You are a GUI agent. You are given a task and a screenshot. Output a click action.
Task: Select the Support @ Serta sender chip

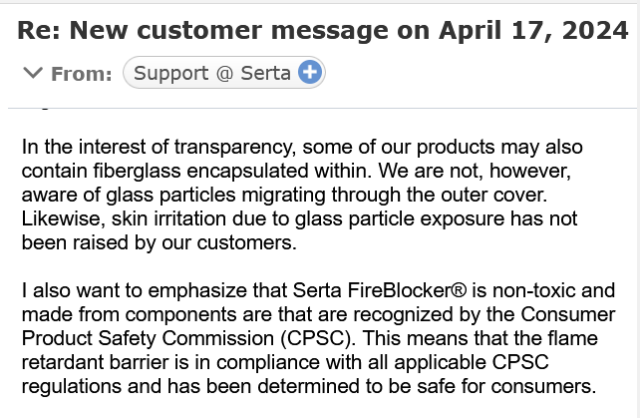click(211, 72)
